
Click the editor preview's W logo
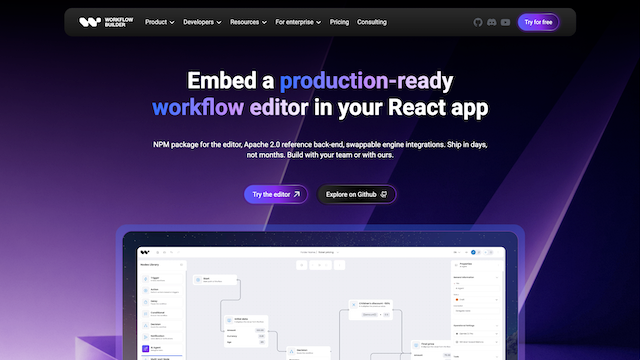pos(145,252)
